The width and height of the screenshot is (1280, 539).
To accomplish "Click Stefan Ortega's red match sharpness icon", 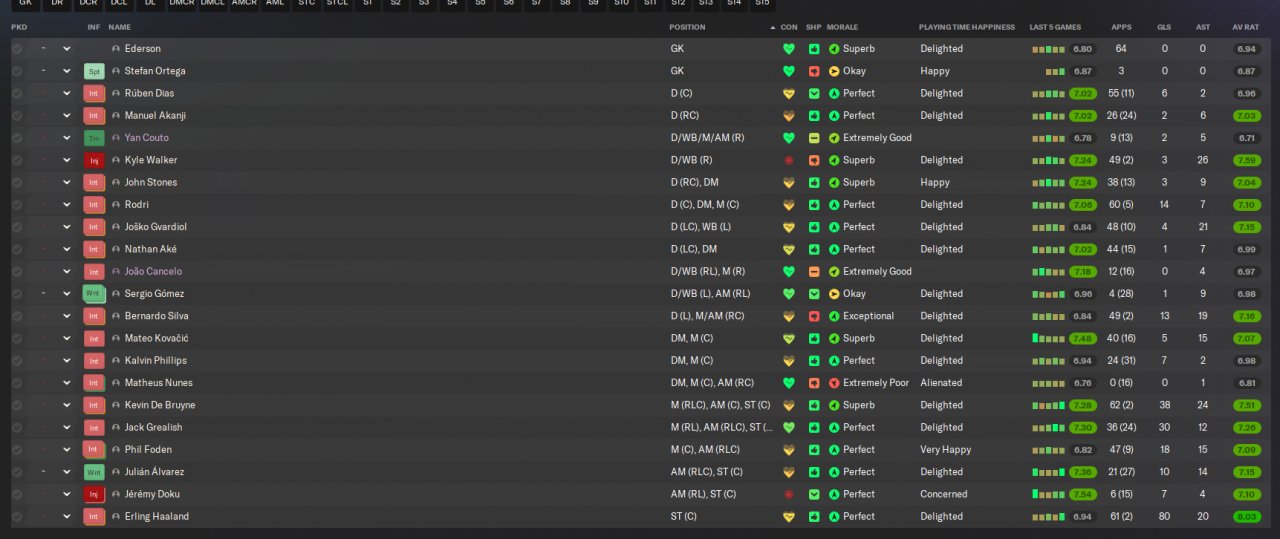I will pyautogui.click(x=814, y=71).
